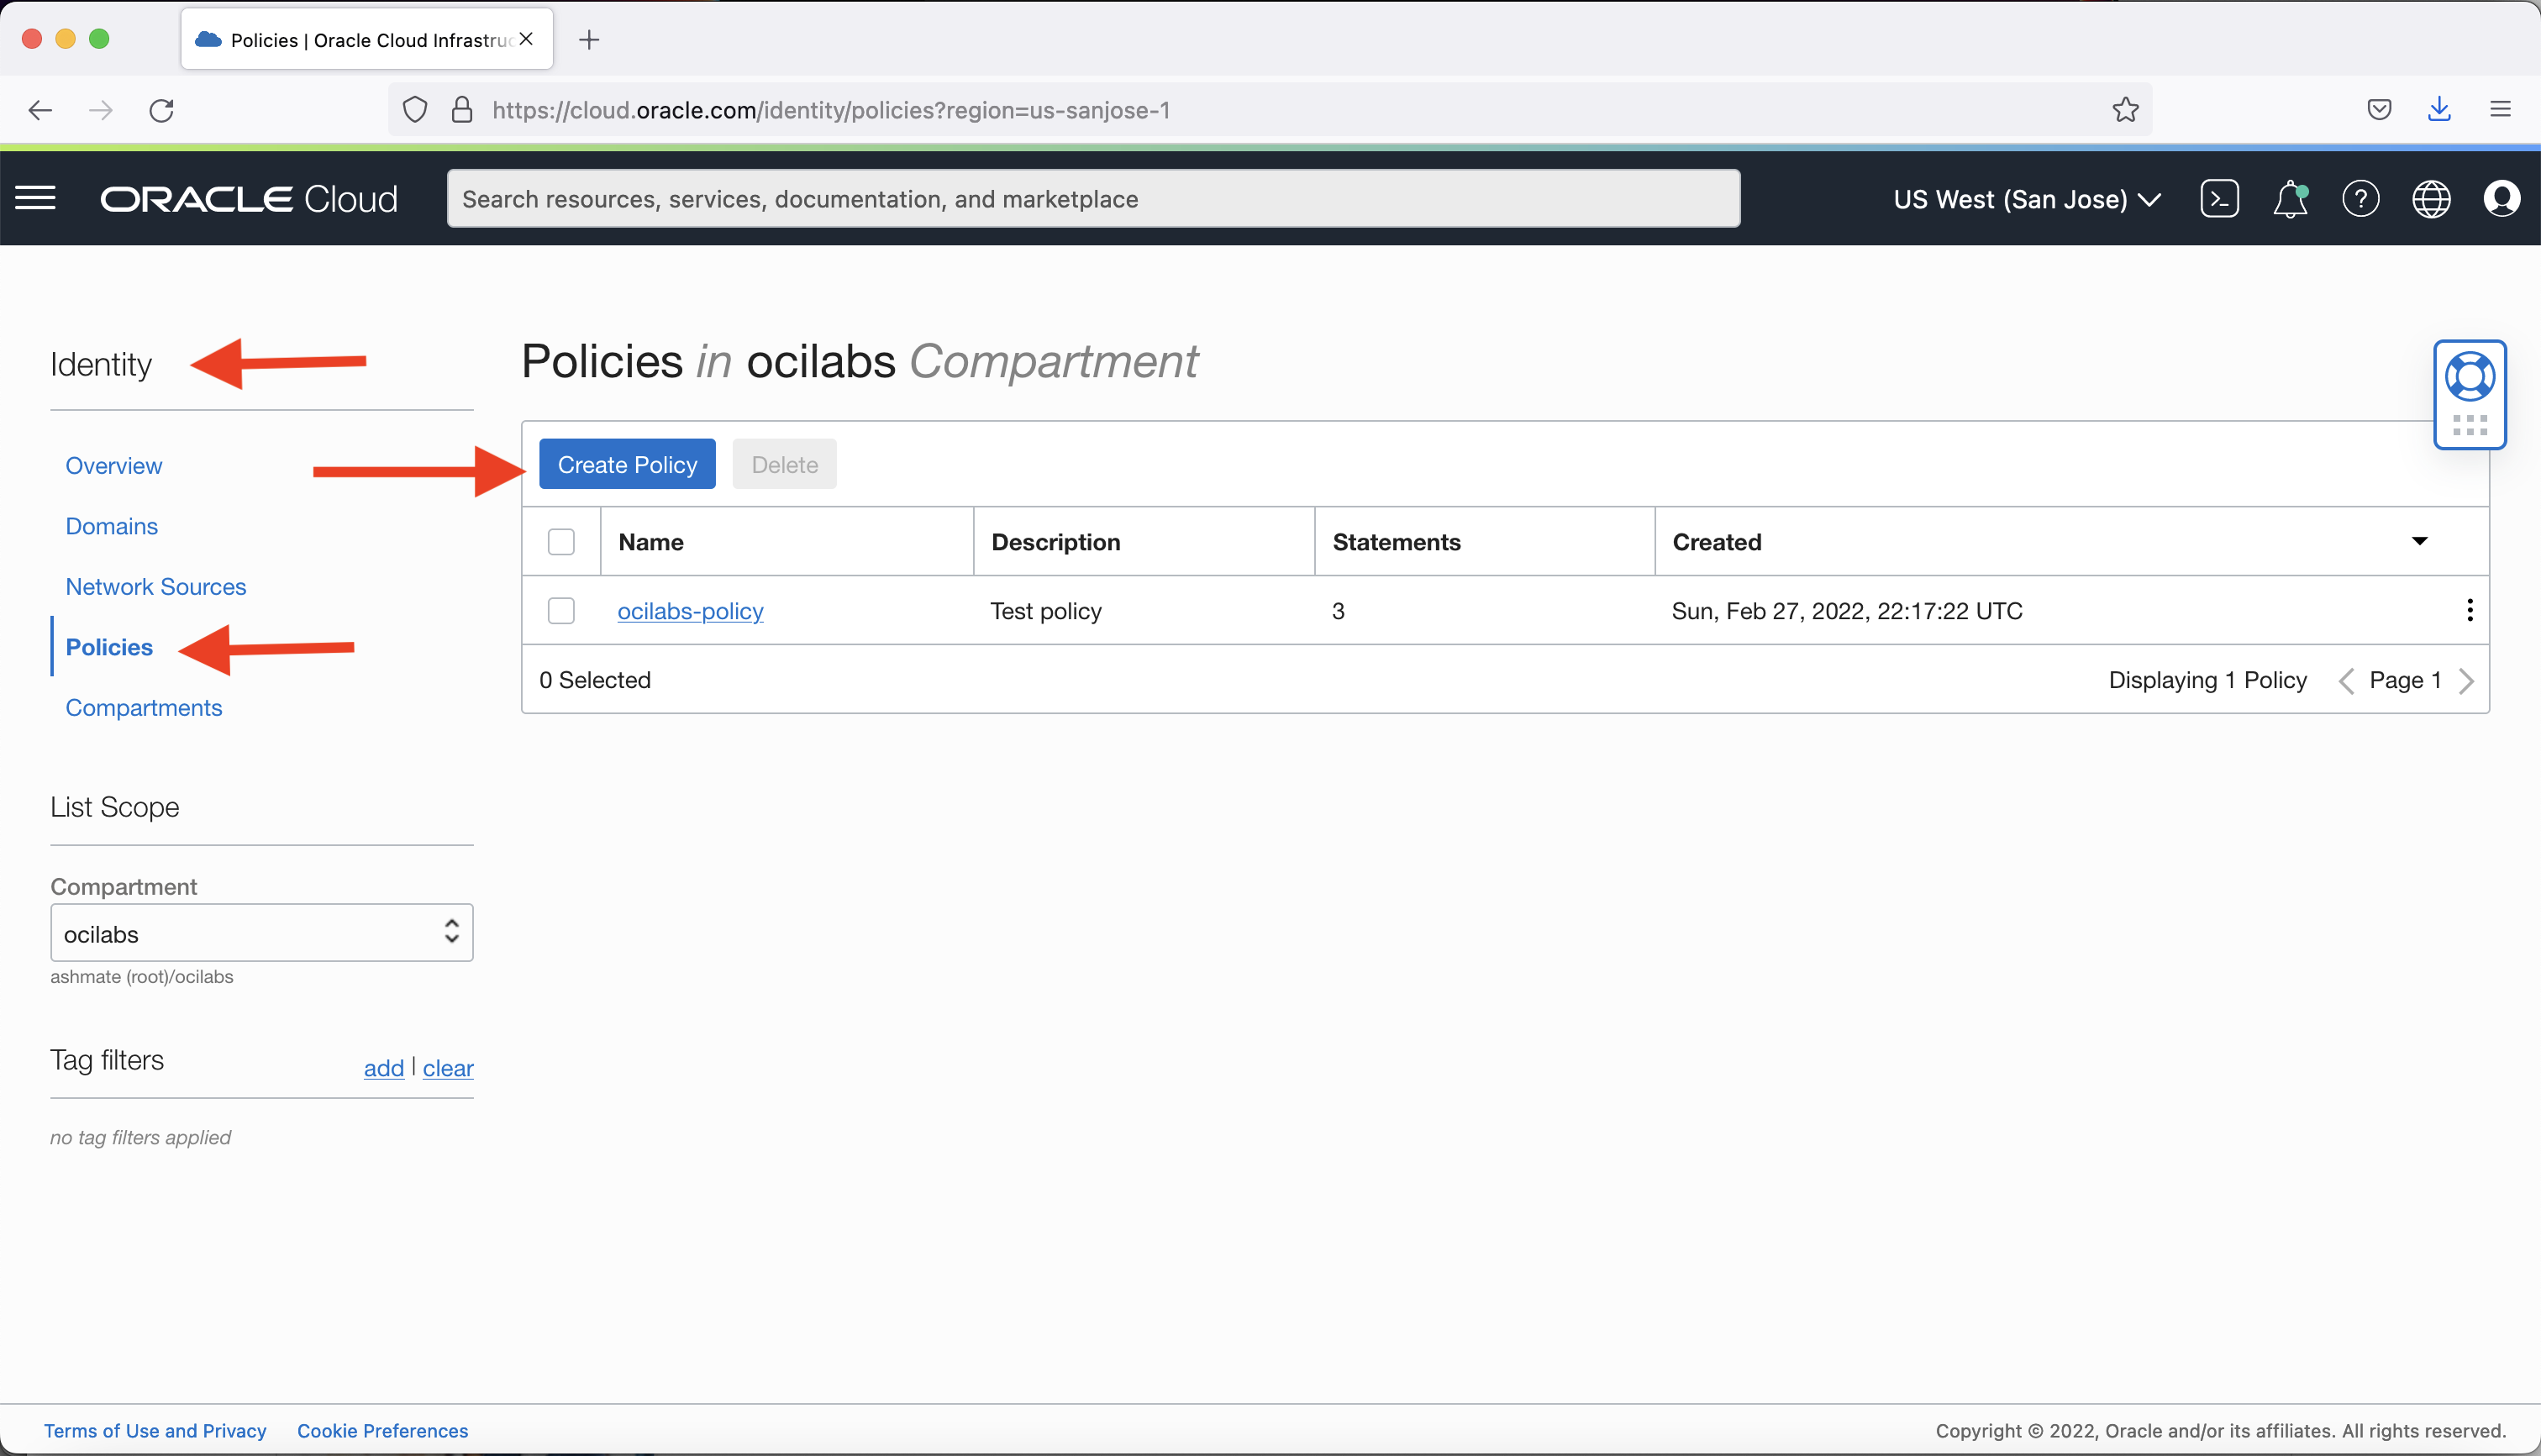
Task: Bookmark the page with the star icon
Action: coord(2125,109)
